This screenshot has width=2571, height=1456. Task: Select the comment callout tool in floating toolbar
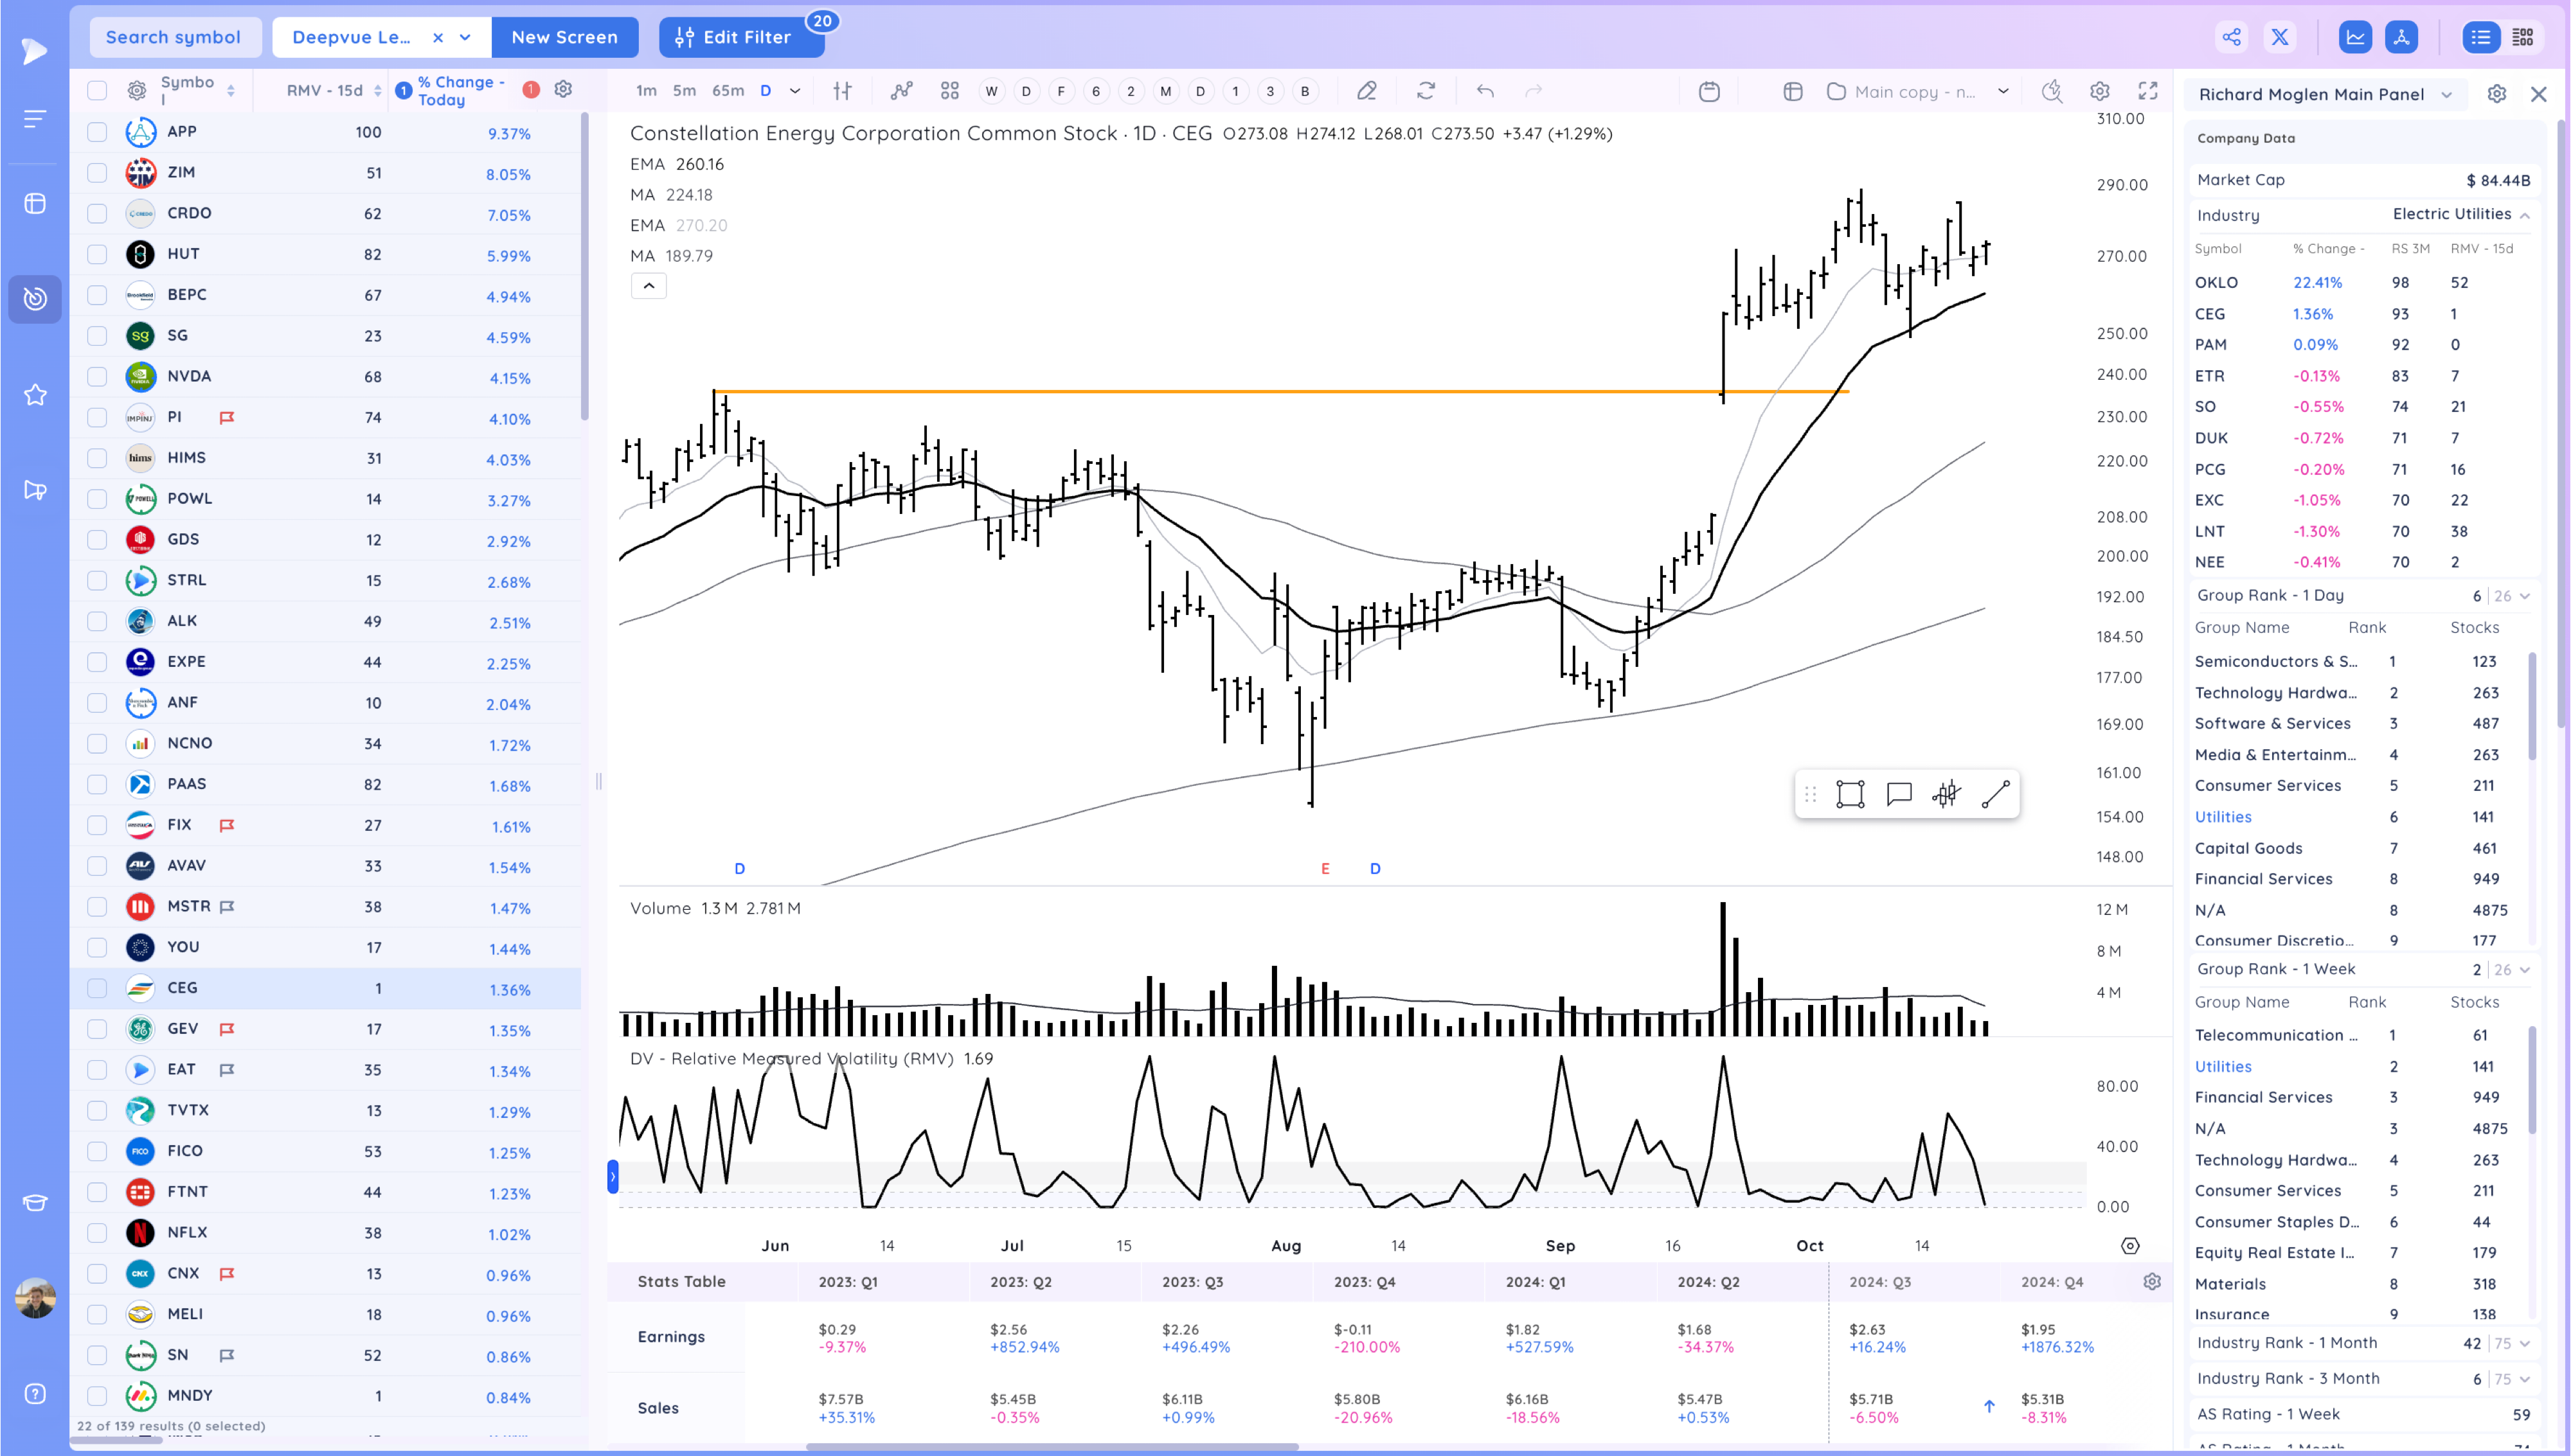pyautogui.click(x=1898, y=794)
